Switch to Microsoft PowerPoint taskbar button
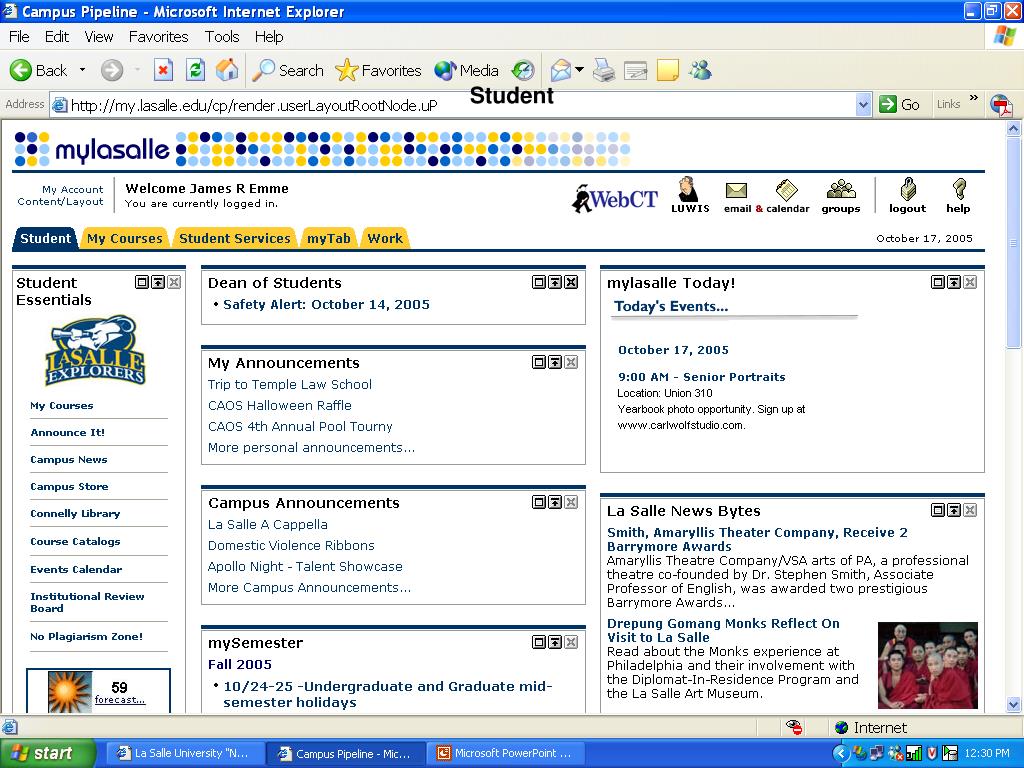This screenshot has height=768, width=1024. (505, 753)
